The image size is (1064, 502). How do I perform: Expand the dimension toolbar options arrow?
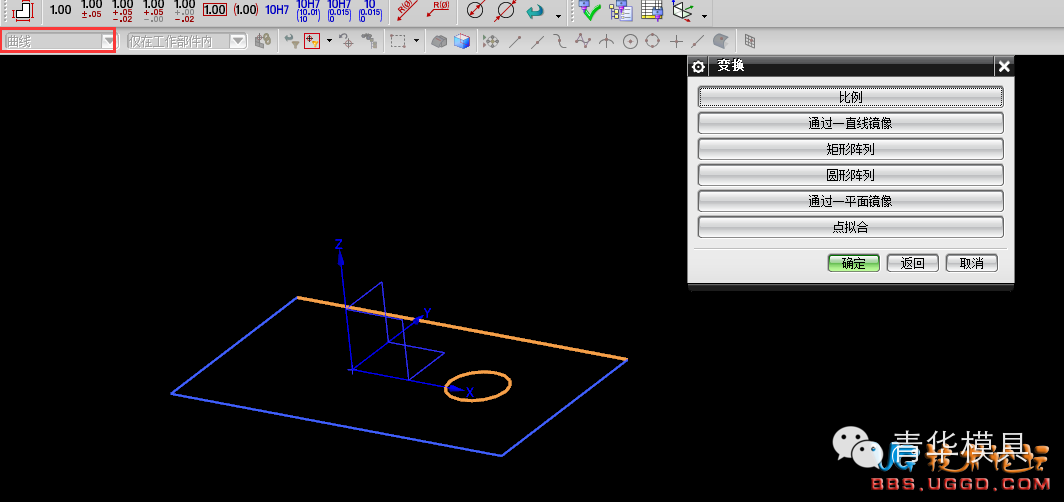558,16
